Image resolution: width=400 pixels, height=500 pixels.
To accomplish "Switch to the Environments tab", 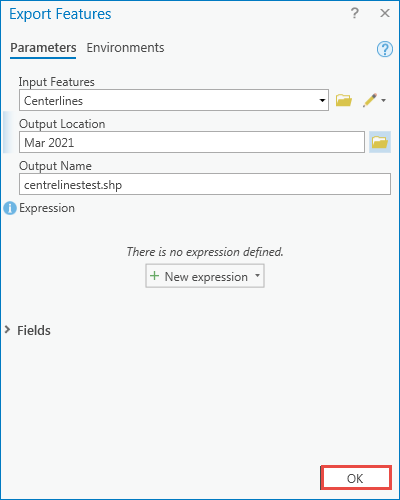I will click(x=125, y=48).
